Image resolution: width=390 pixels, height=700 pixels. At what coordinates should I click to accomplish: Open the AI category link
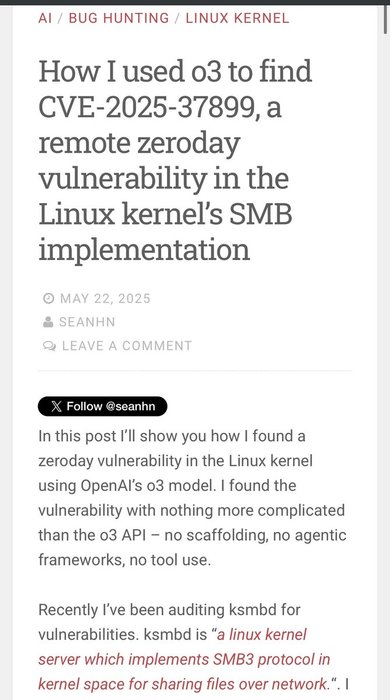[x=45, y=18]
